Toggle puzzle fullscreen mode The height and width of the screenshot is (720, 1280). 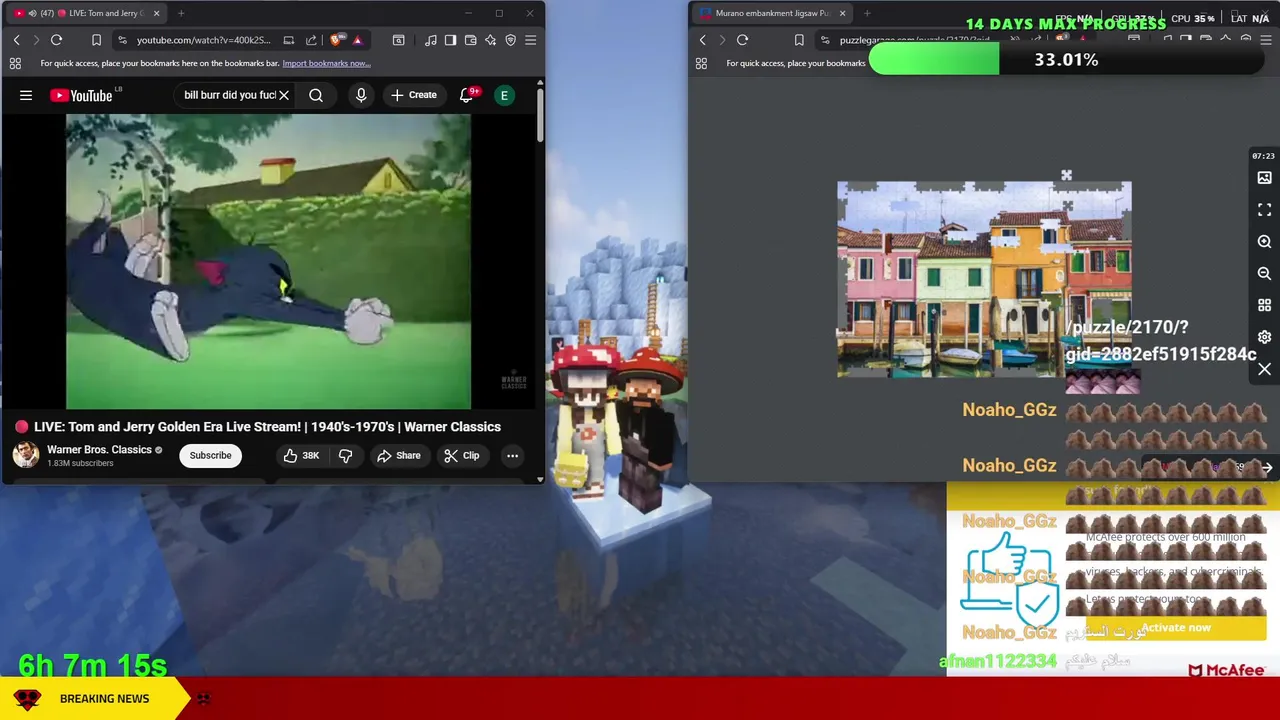(1264, 210)
